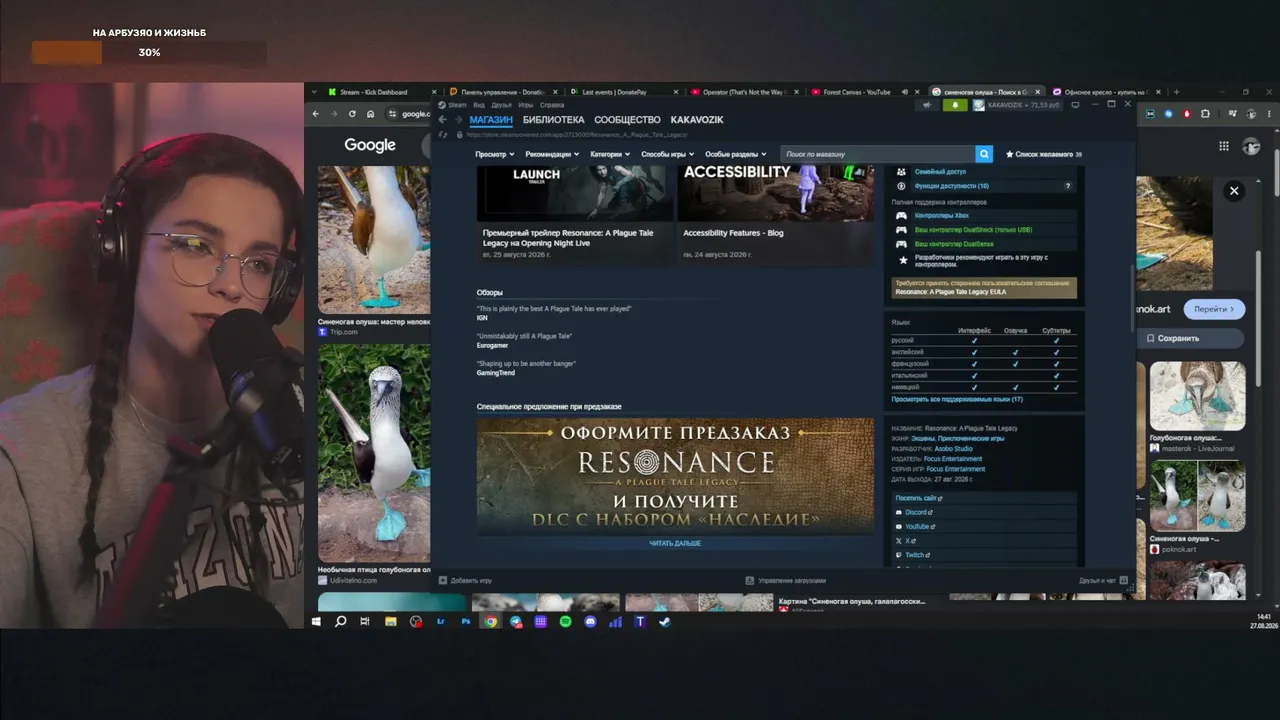Click the ЧИТАТЬ ДАЛЬШЕ link
Viewport: 1280px width, 720px height.
pos(675,543)
